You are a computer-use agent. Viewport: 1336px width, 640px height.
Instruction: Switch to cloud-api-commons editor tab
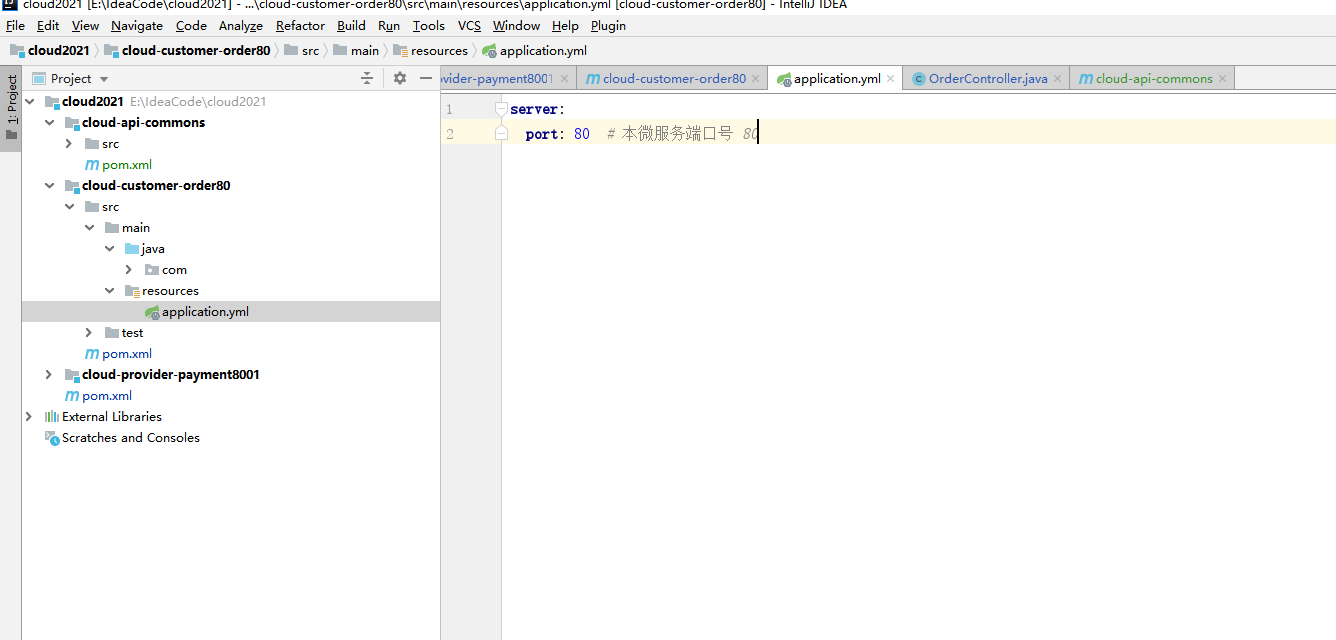(x=1154, y=78)
